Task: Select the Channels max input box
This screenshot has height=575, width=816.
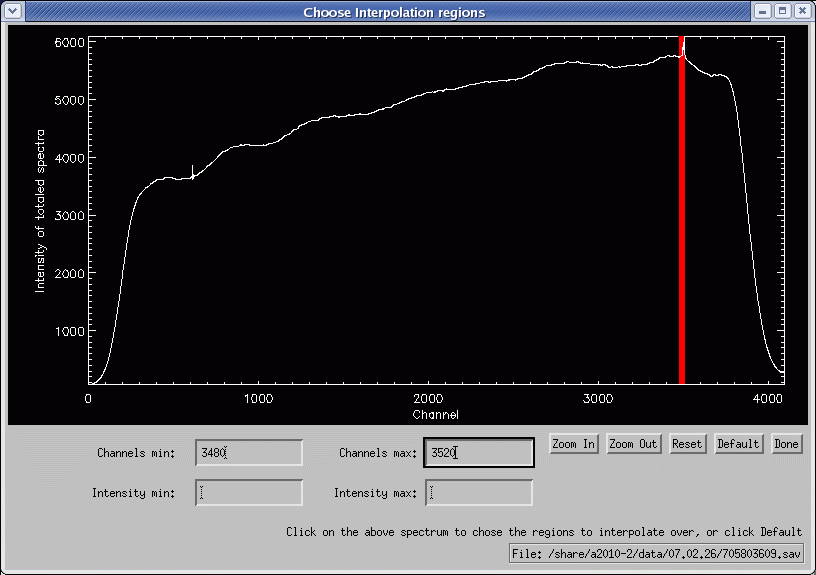Action: (x=479, y=453)
